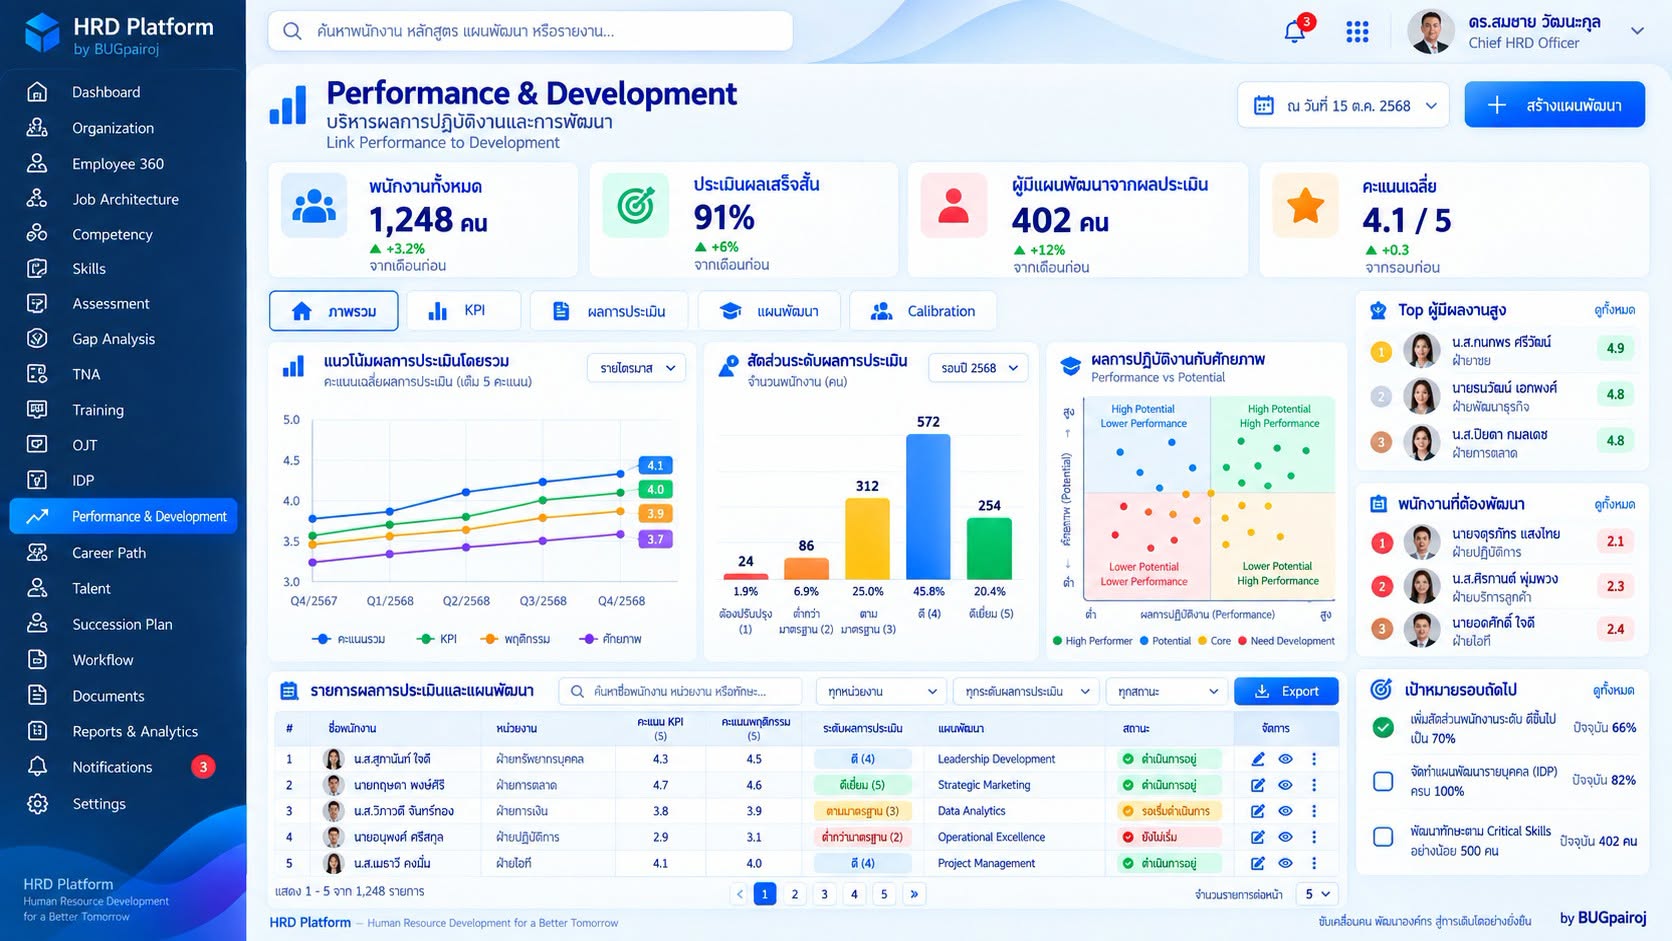This screenshot has height=941, width=1672.
Task: Click the employee search field in table
Action: coord(680,691)
